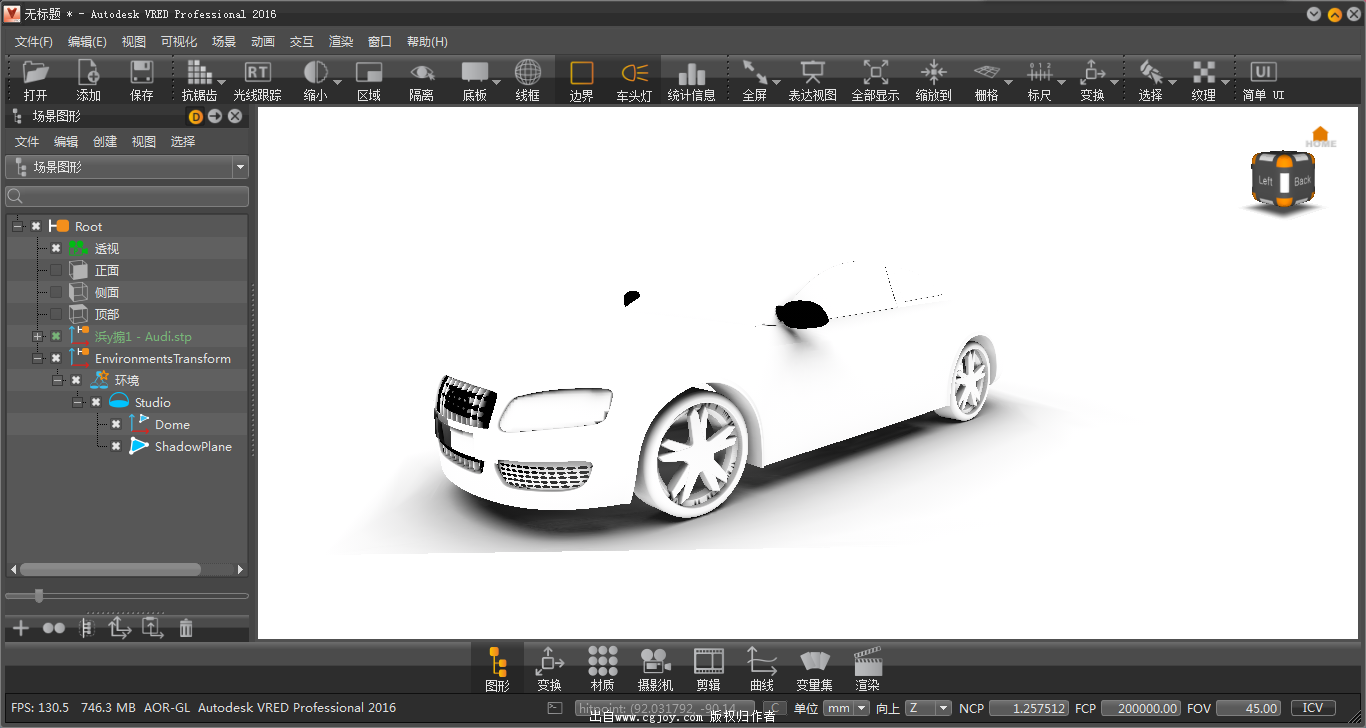This screenshot has width=1366, height=728.
Task: Open the 图形 scenegraph module
Action: 497,669
